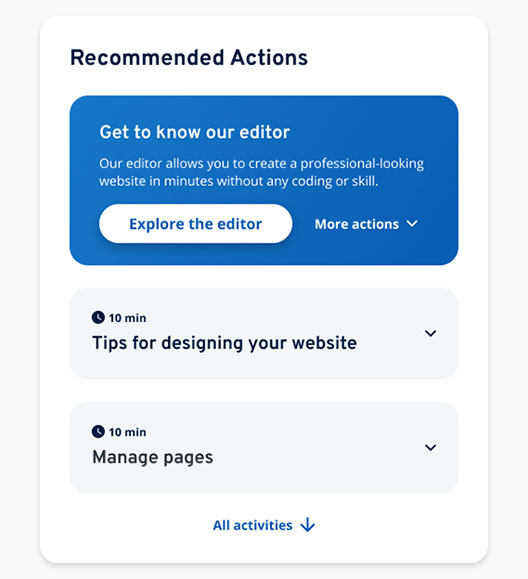This screenshot has width=528, height=579.
Task: Click the blue Get to know editor card
Action: [x=264, y=180]
